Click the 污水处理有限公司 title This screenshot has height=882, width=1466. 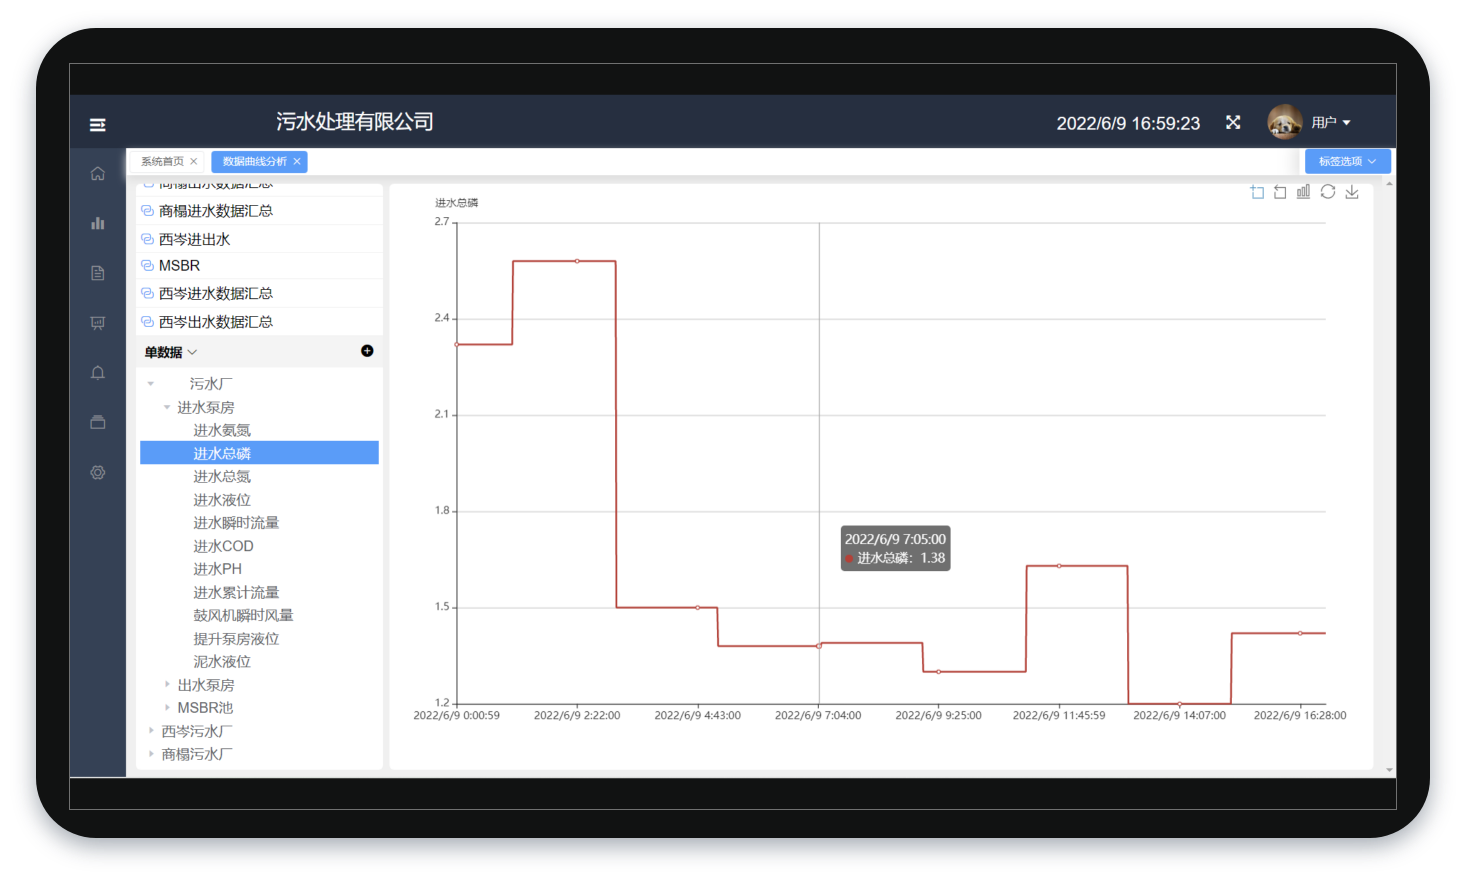355,122
